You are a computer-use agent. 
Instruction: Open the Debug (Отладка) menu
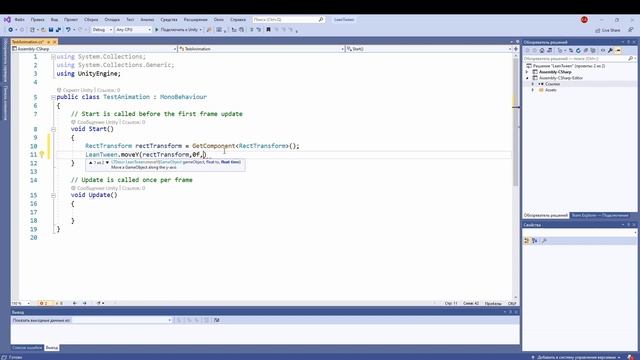click(x=112, y=20)
